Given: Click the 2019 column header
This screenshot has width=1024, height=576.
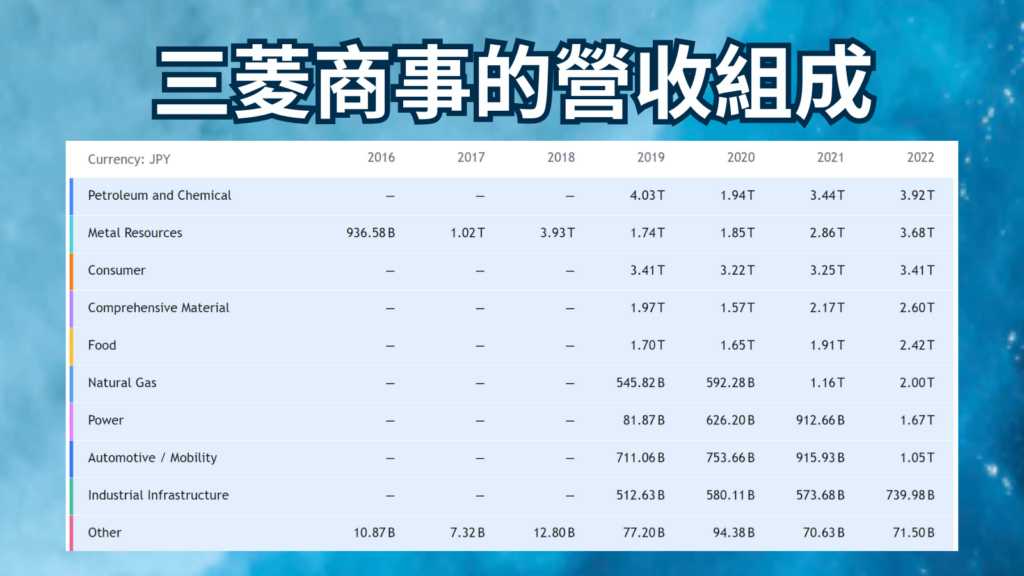Looking at the screenshot, I should click(652, 157).
